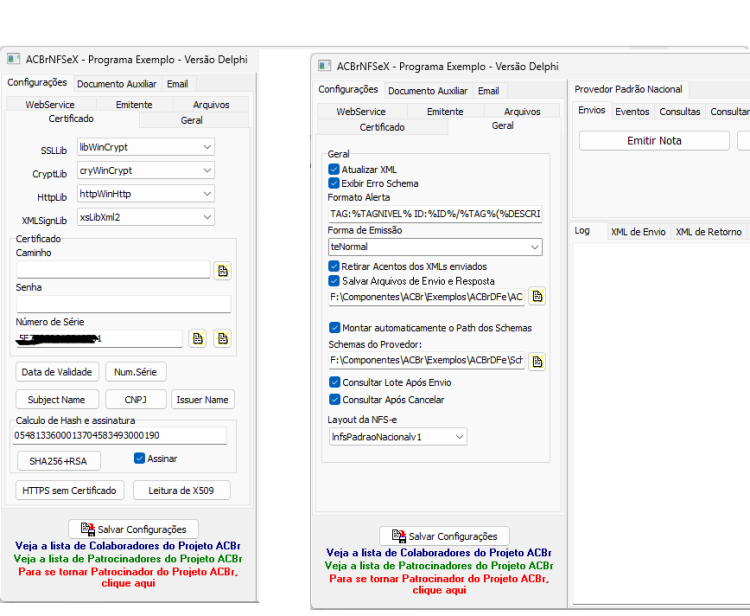Click the SHA256+RSA button

pos(58,461)
